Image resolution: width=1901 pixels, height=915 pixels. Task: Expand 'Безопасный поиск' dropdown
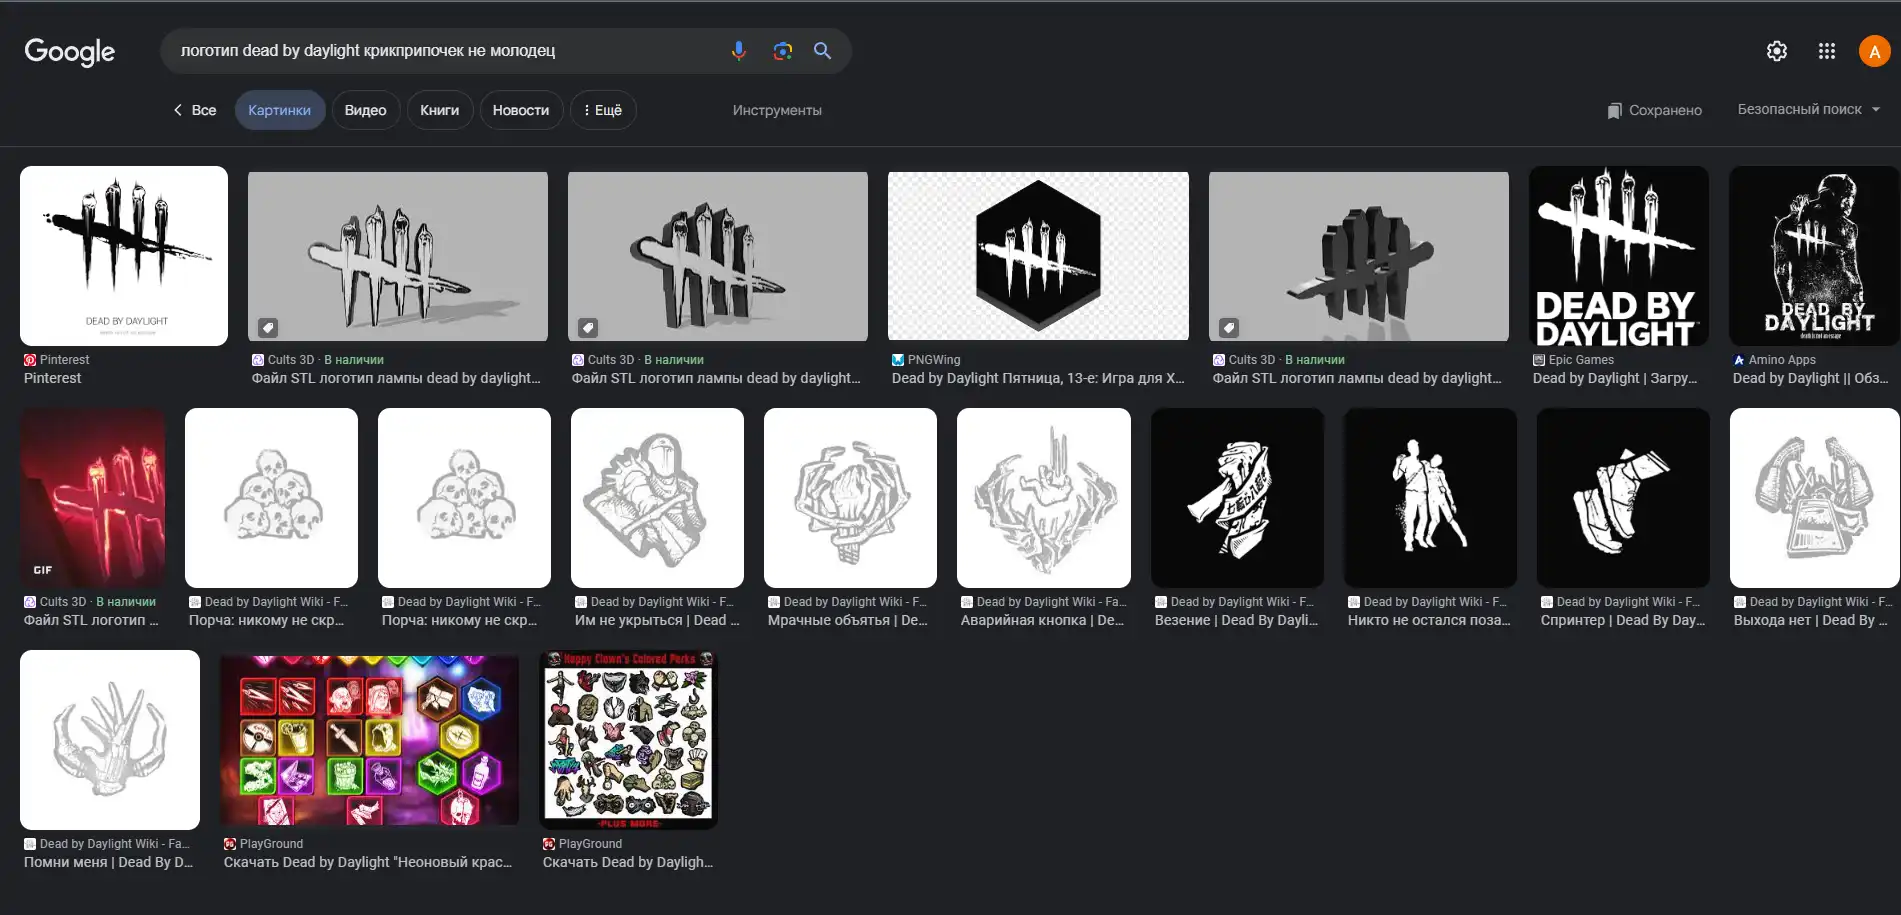1809,109
